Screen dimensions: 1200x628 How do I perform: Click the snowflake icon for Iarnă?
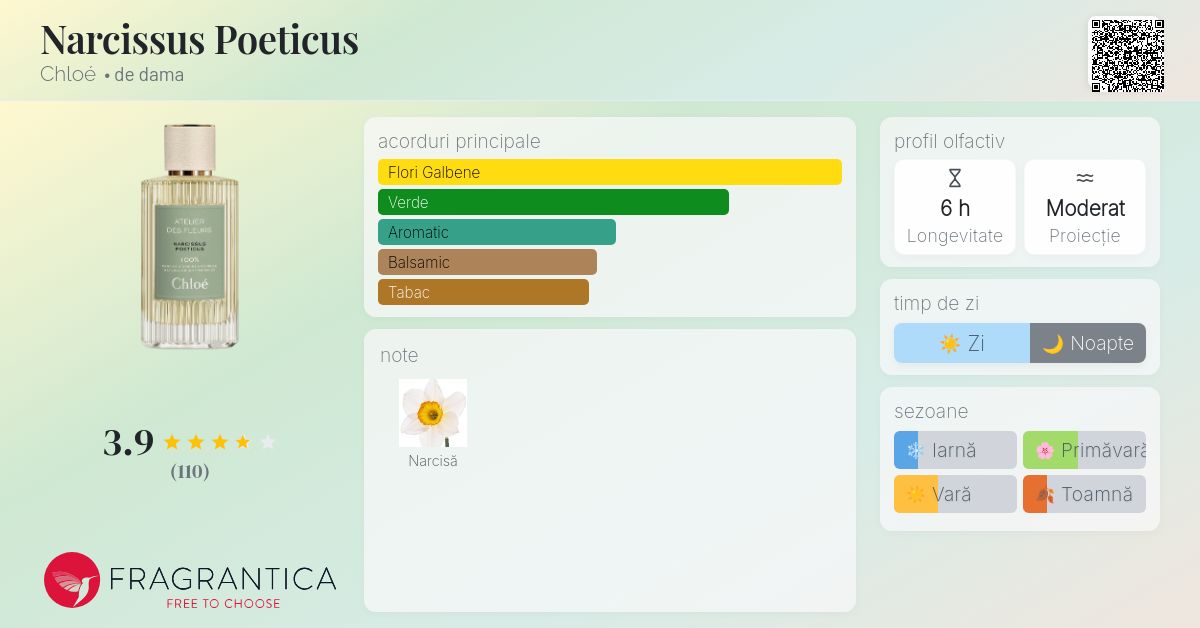(x=914, y=451)
